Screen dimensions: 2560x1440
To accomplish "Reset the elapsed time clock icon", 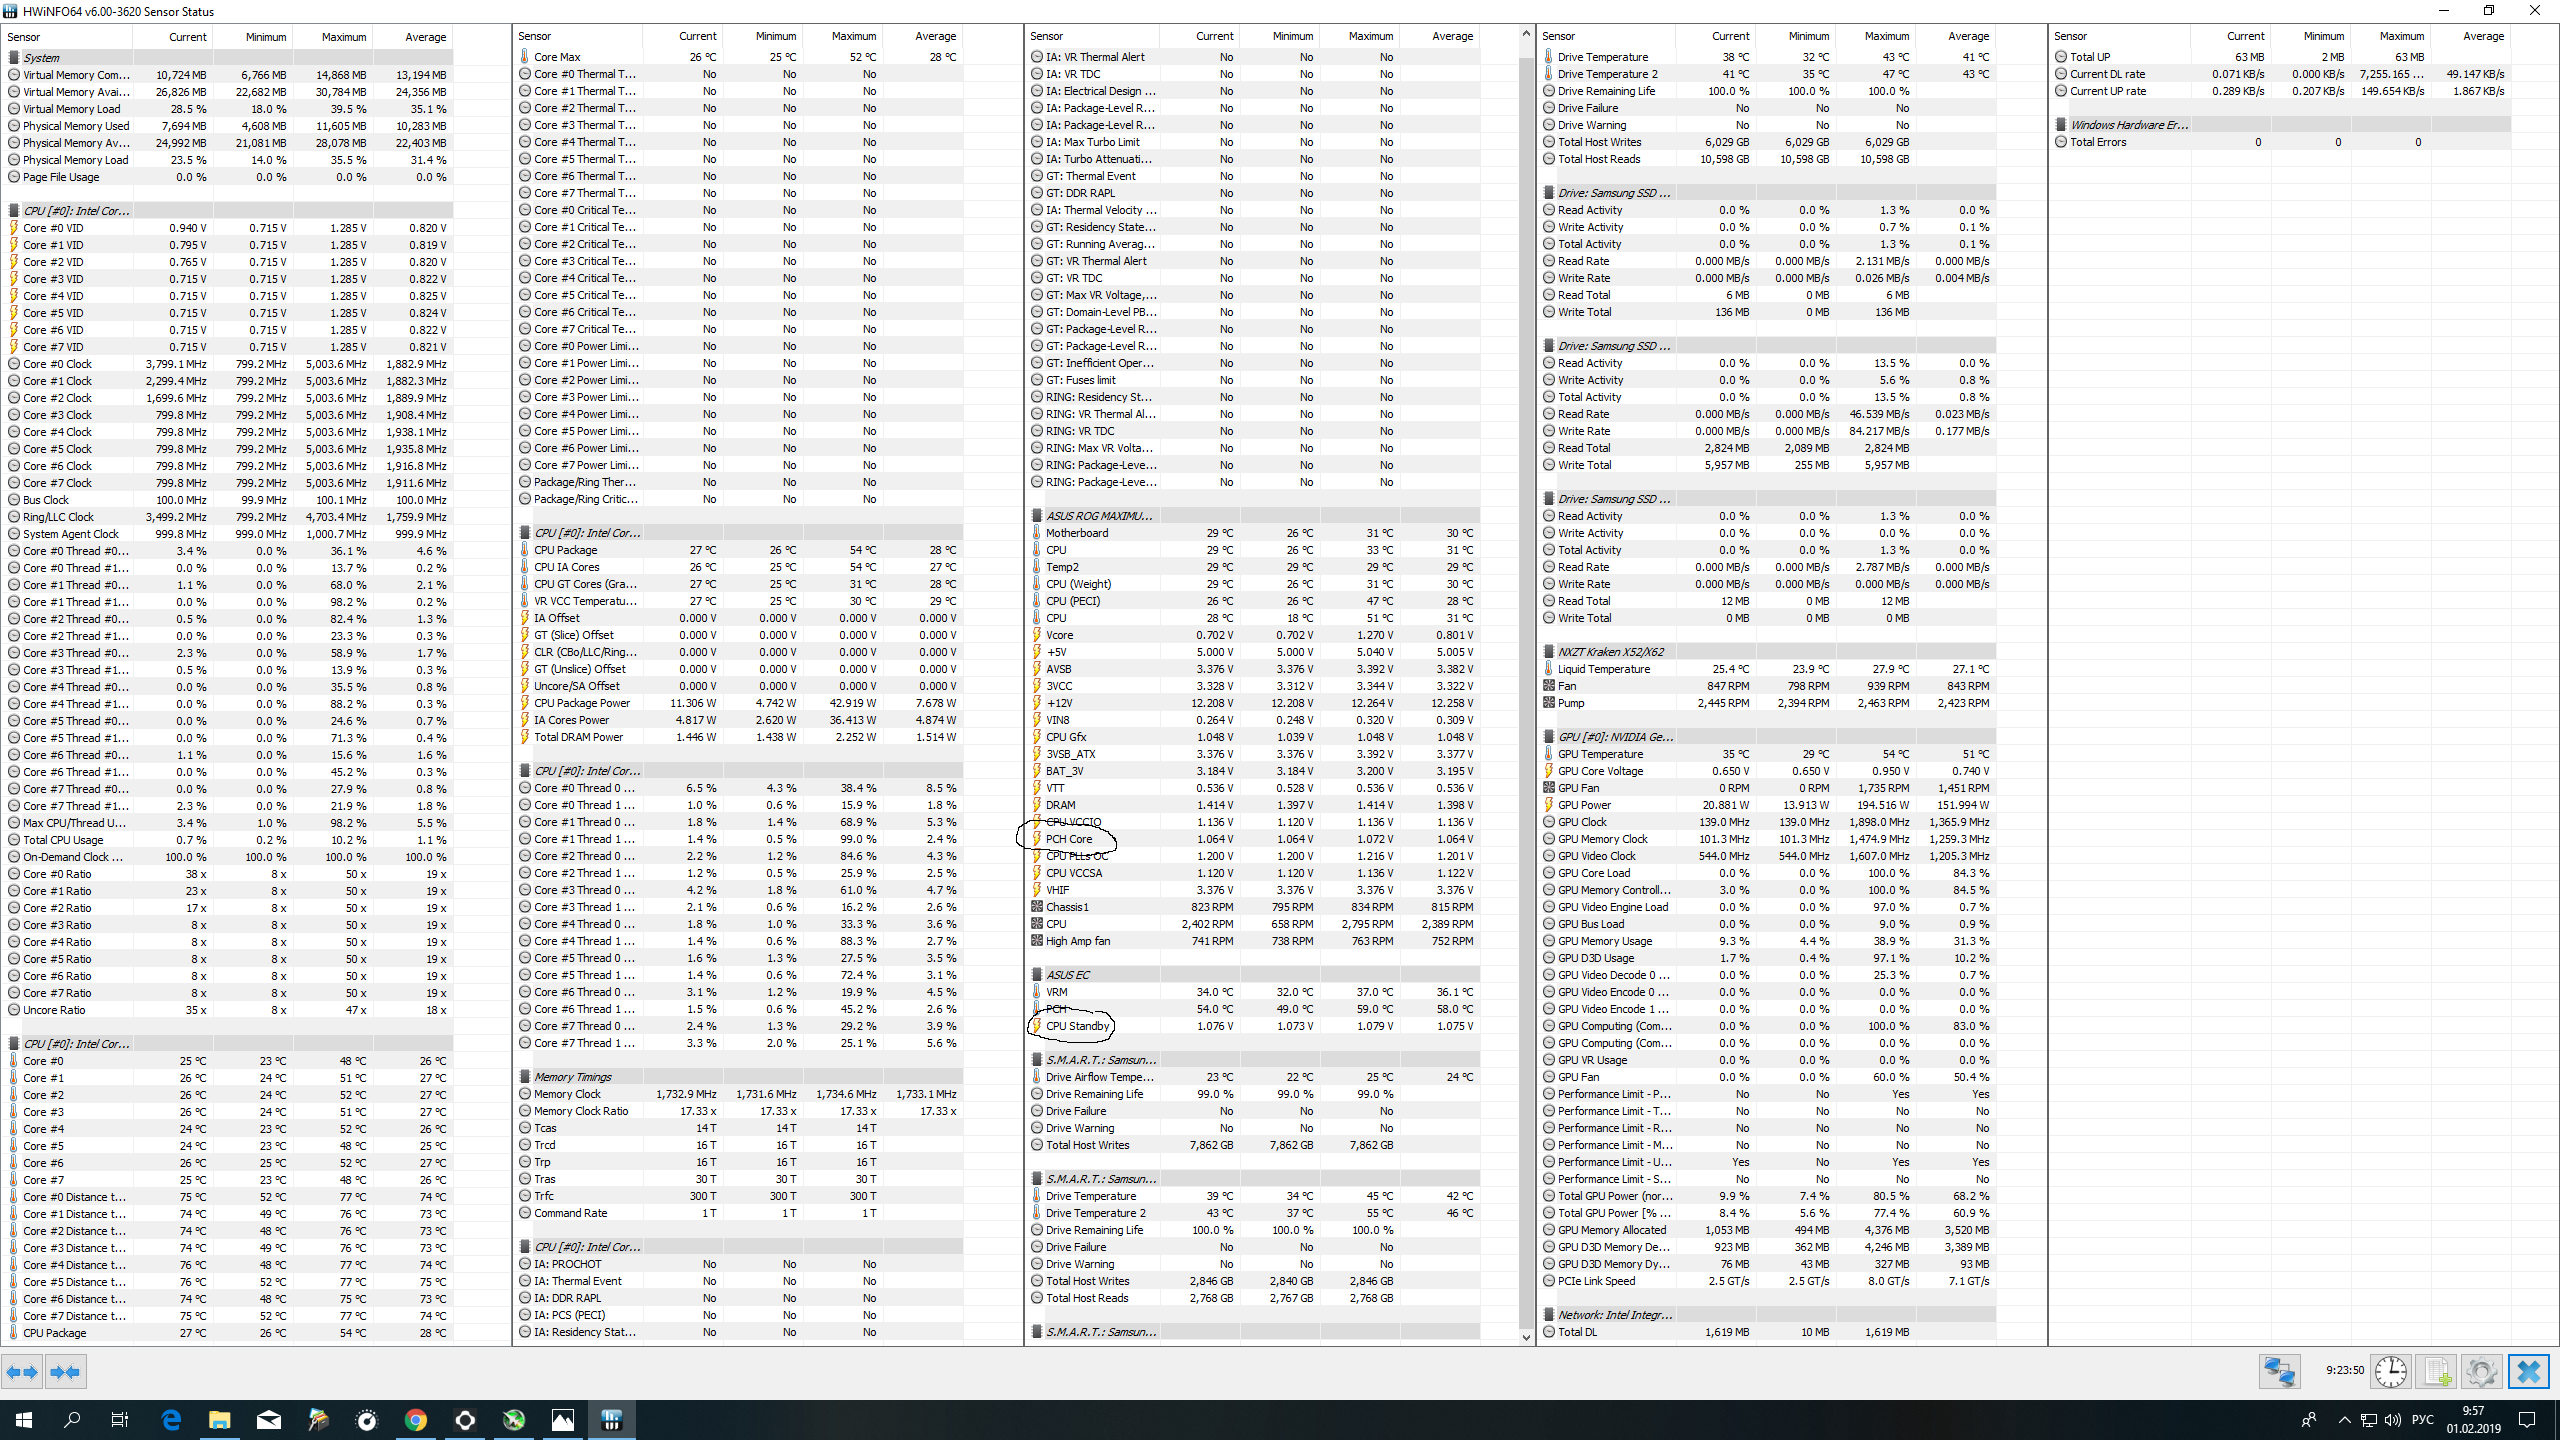I will click(x=2391, y=1371).
